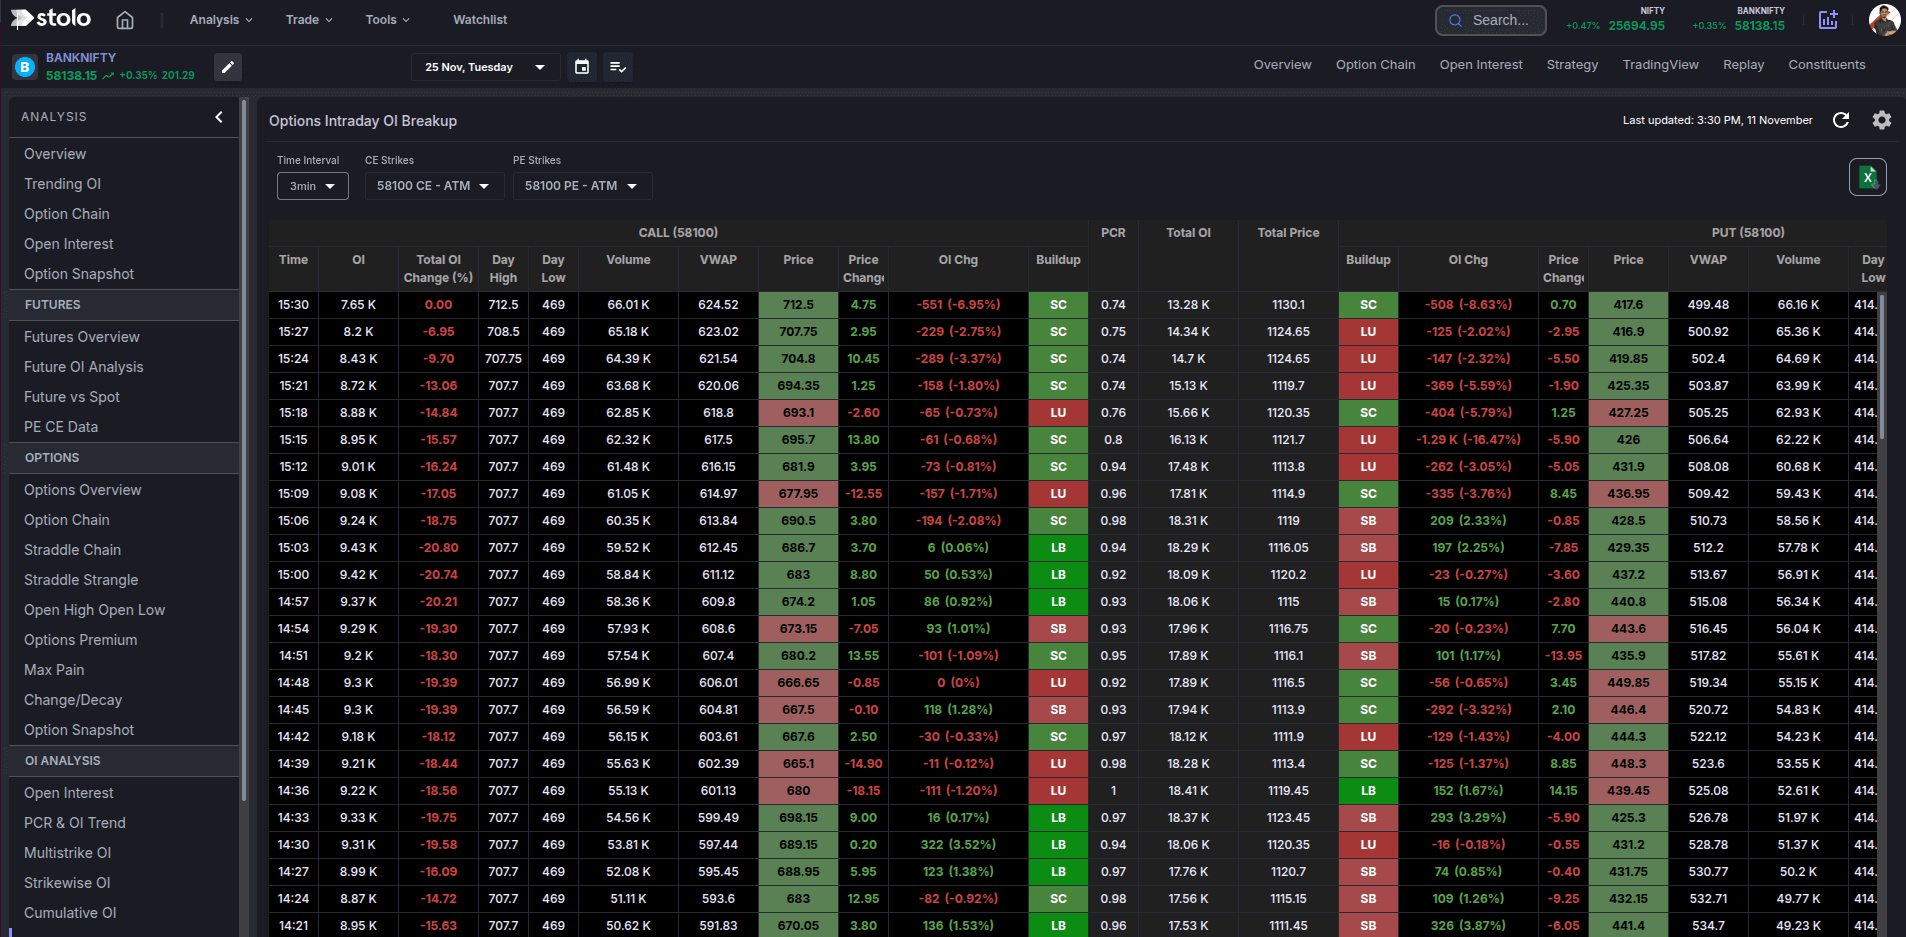The height and width of the screenshot is (937, 1906).
Task: Collapse the ANALYSIS sidebar panel
Action: (219, 116)
